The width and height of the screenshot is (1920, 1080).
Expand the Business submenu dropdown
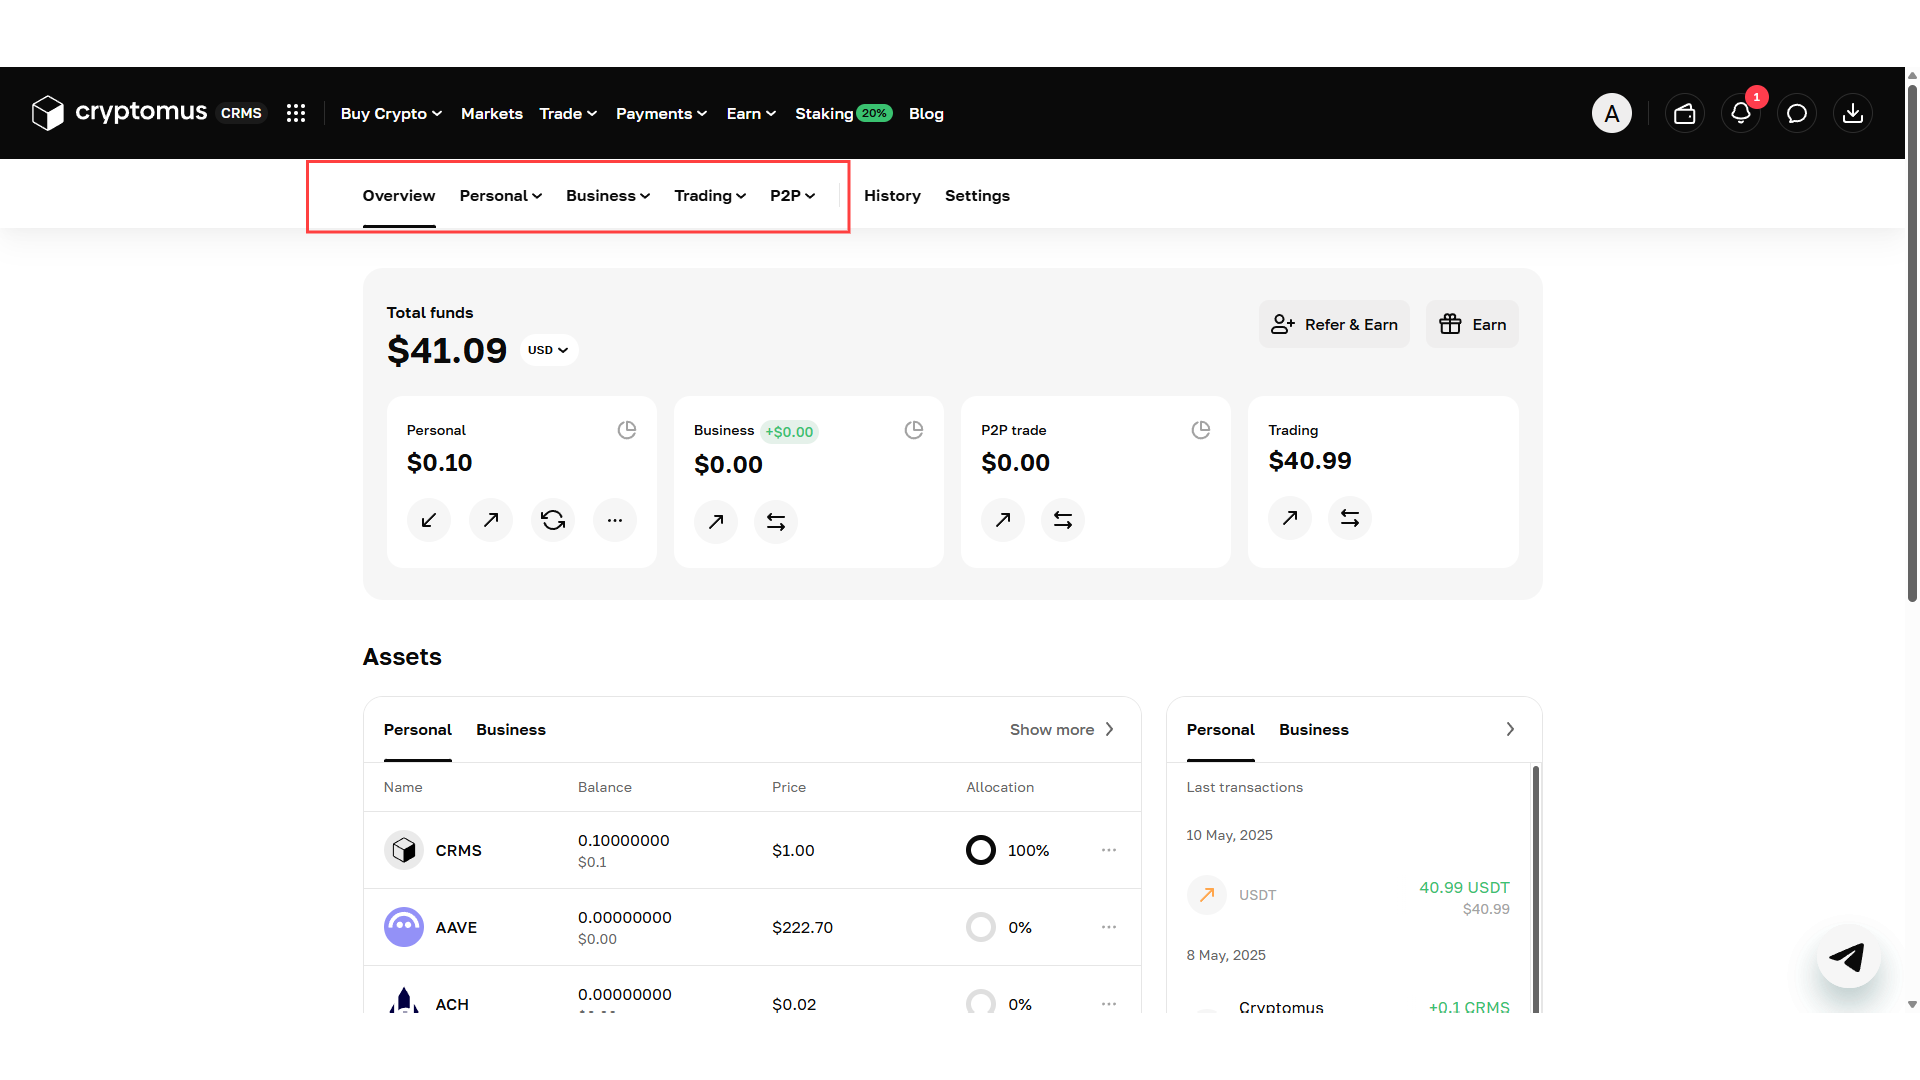[608, 196]
